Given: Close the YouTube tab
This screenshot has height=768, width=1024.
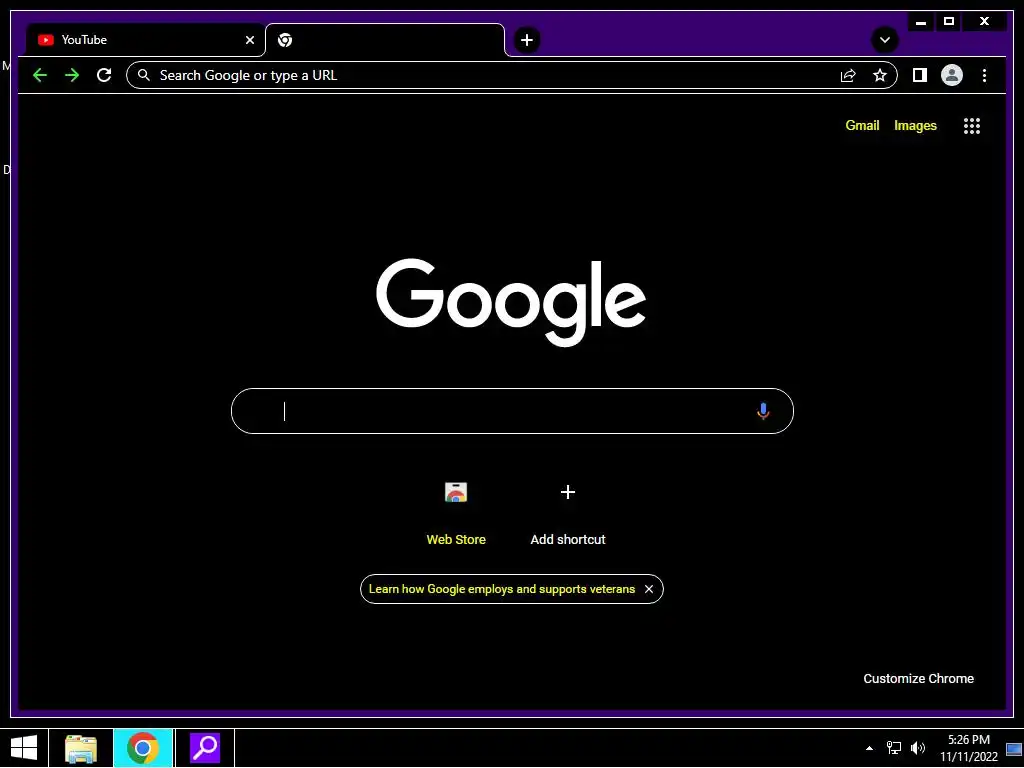Looking at the screenshot, I should (249, 40).
